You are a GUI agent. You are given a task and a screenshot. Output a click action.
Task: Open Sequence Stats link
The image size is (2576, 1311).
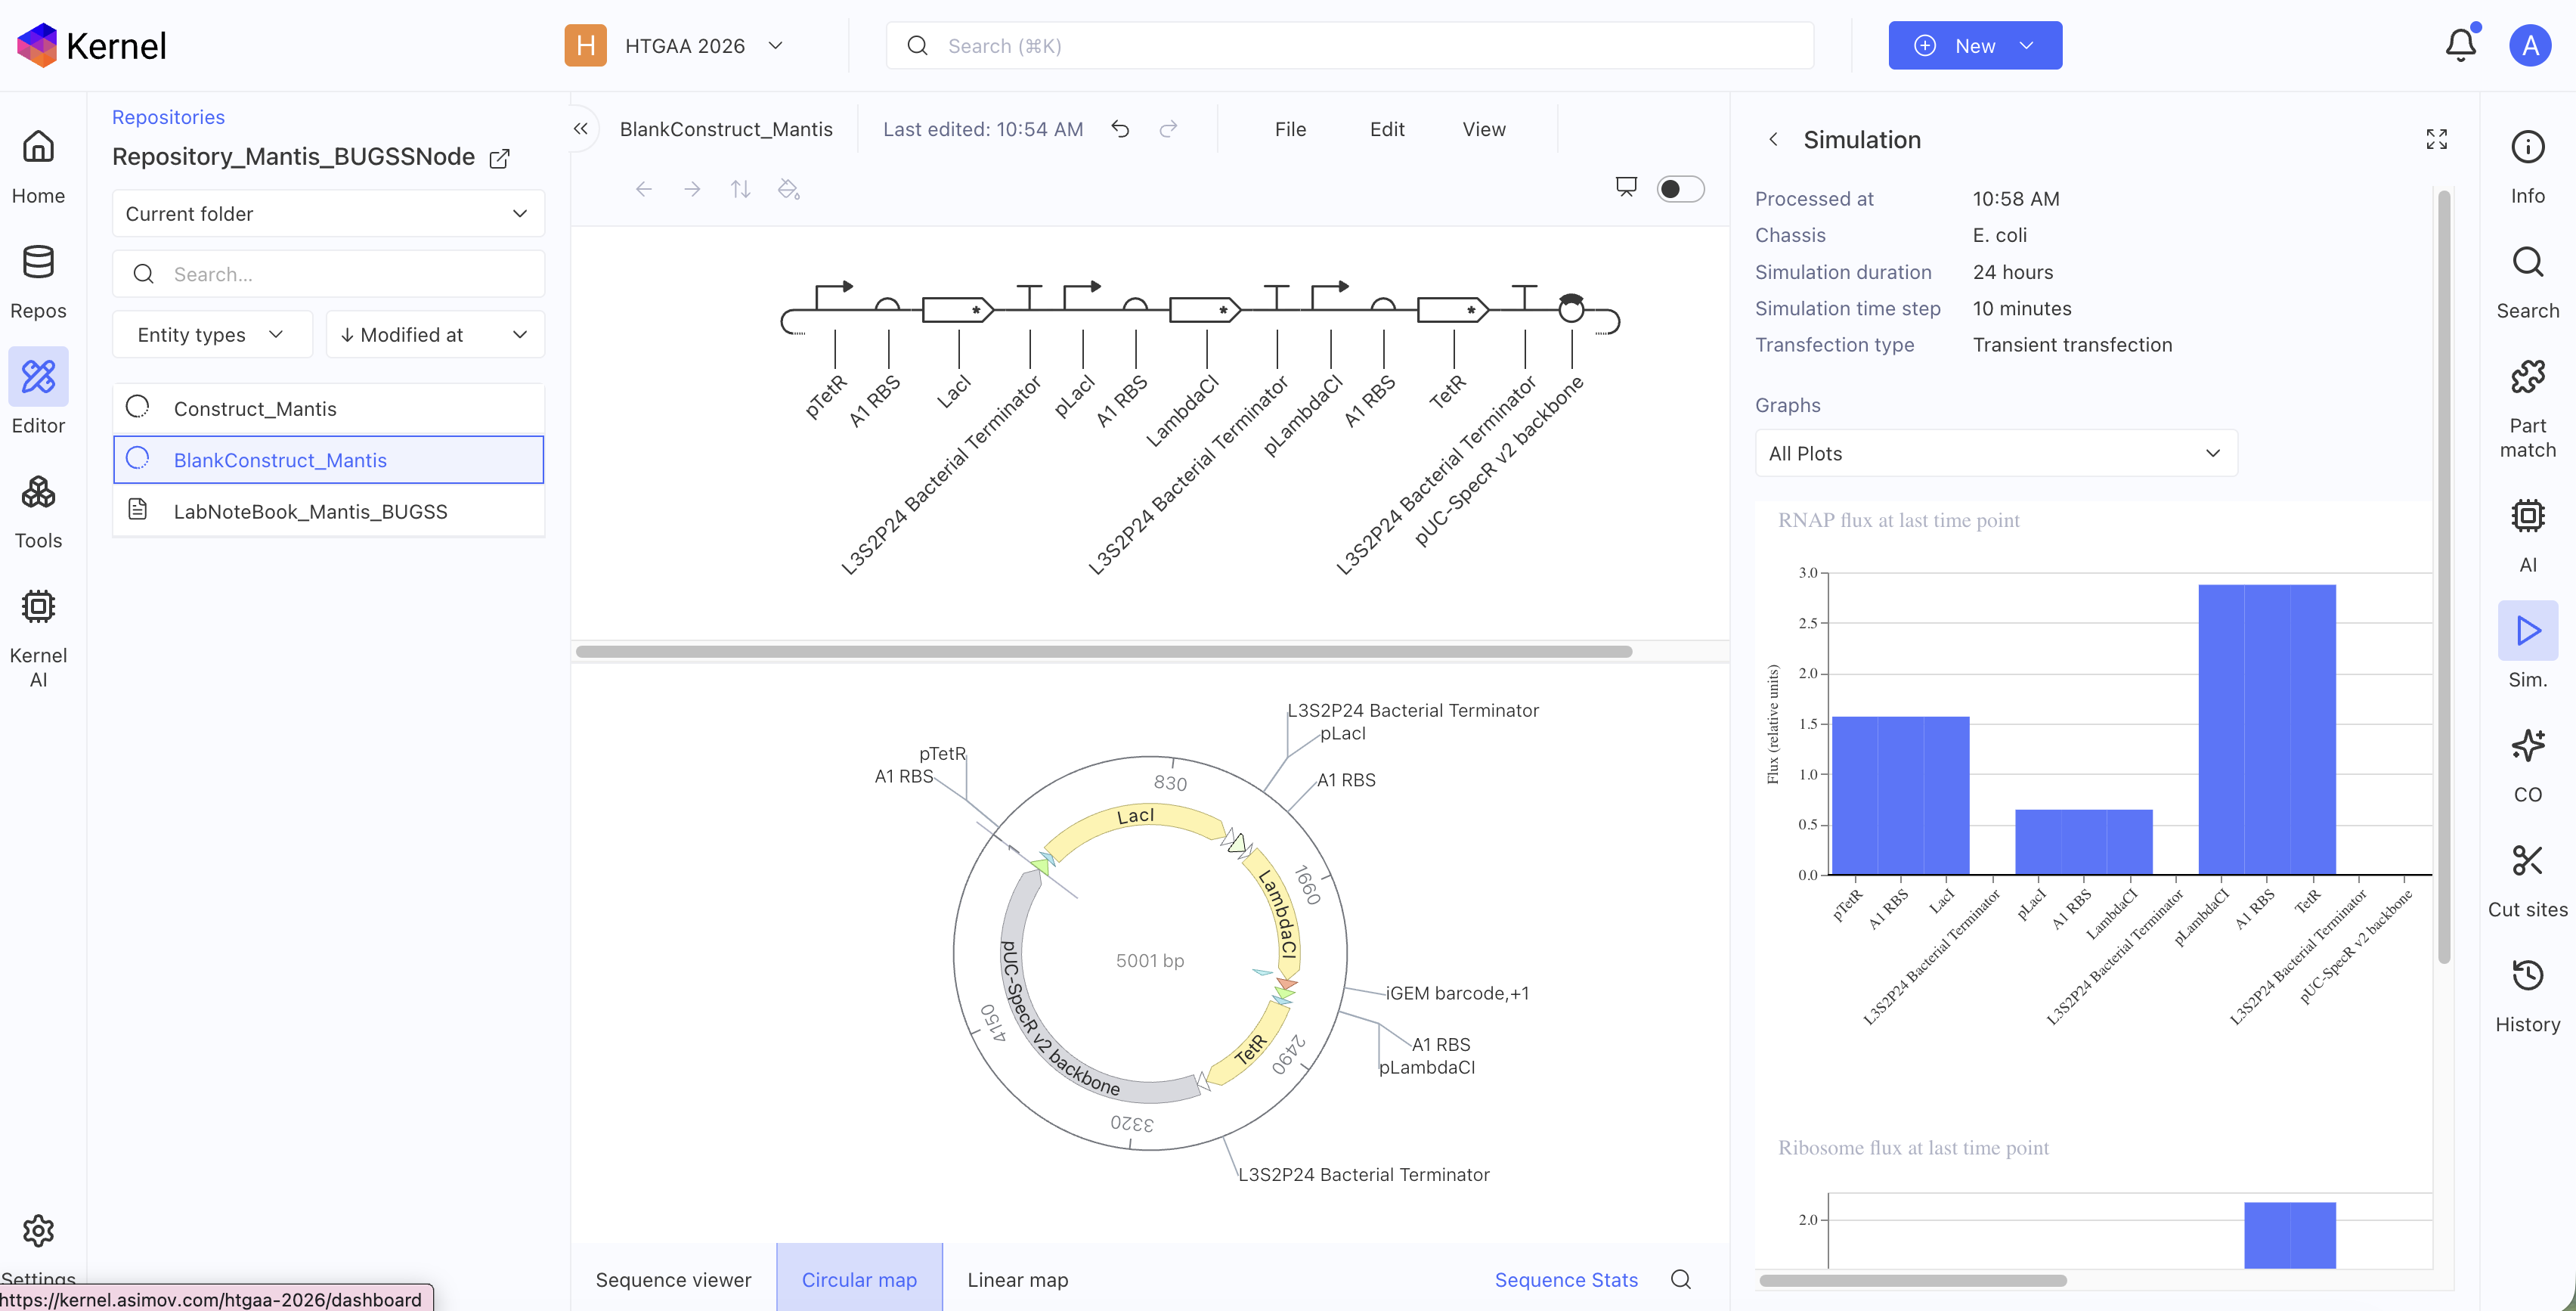1566,1279
